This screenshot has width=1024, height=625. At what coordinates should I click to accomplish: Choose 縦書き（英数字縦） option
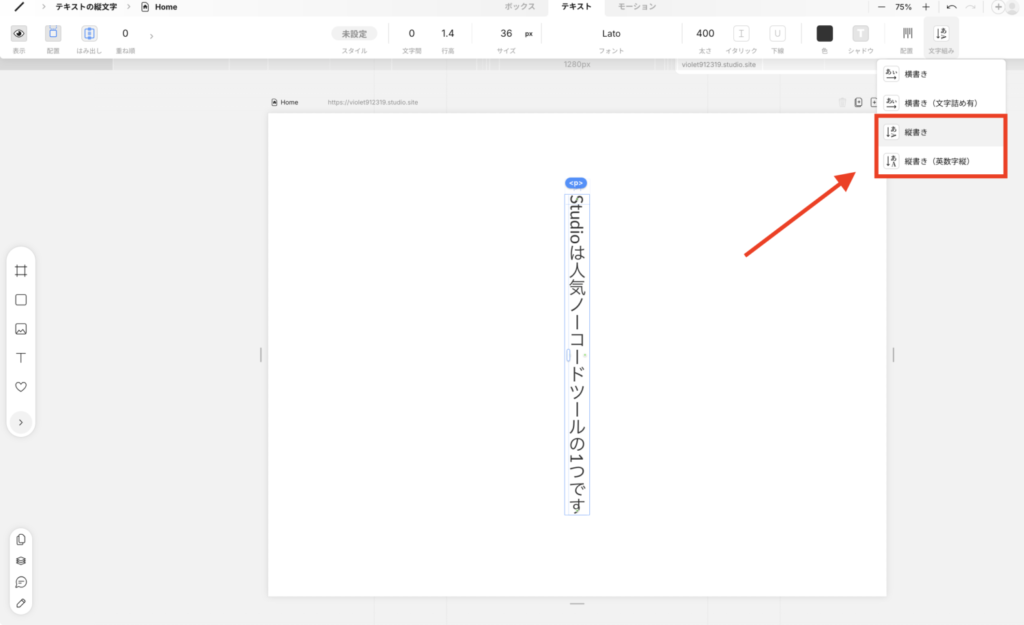pyautogui.click(x=940, y=161)
